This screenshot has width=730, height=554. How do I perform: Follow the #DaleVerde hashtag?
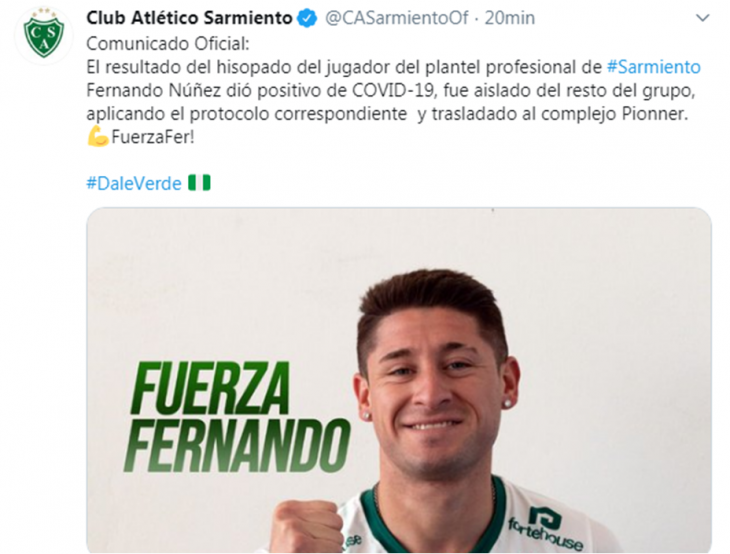tap(134, 183)
